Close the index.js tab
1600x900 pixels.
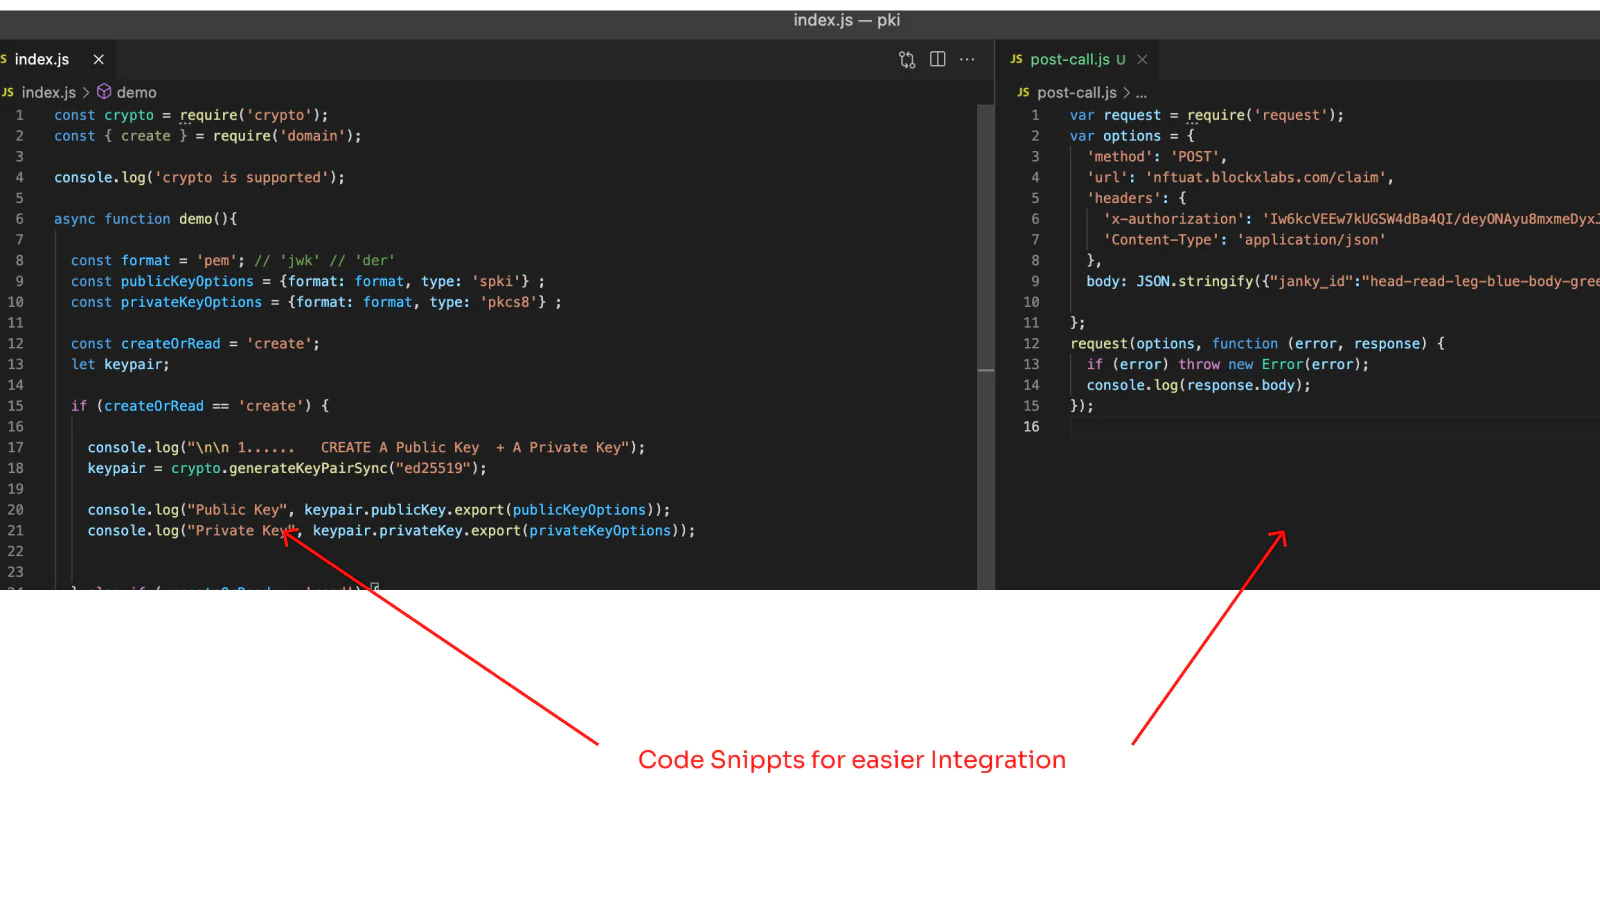pyautogui.click(x=99, y=60)
